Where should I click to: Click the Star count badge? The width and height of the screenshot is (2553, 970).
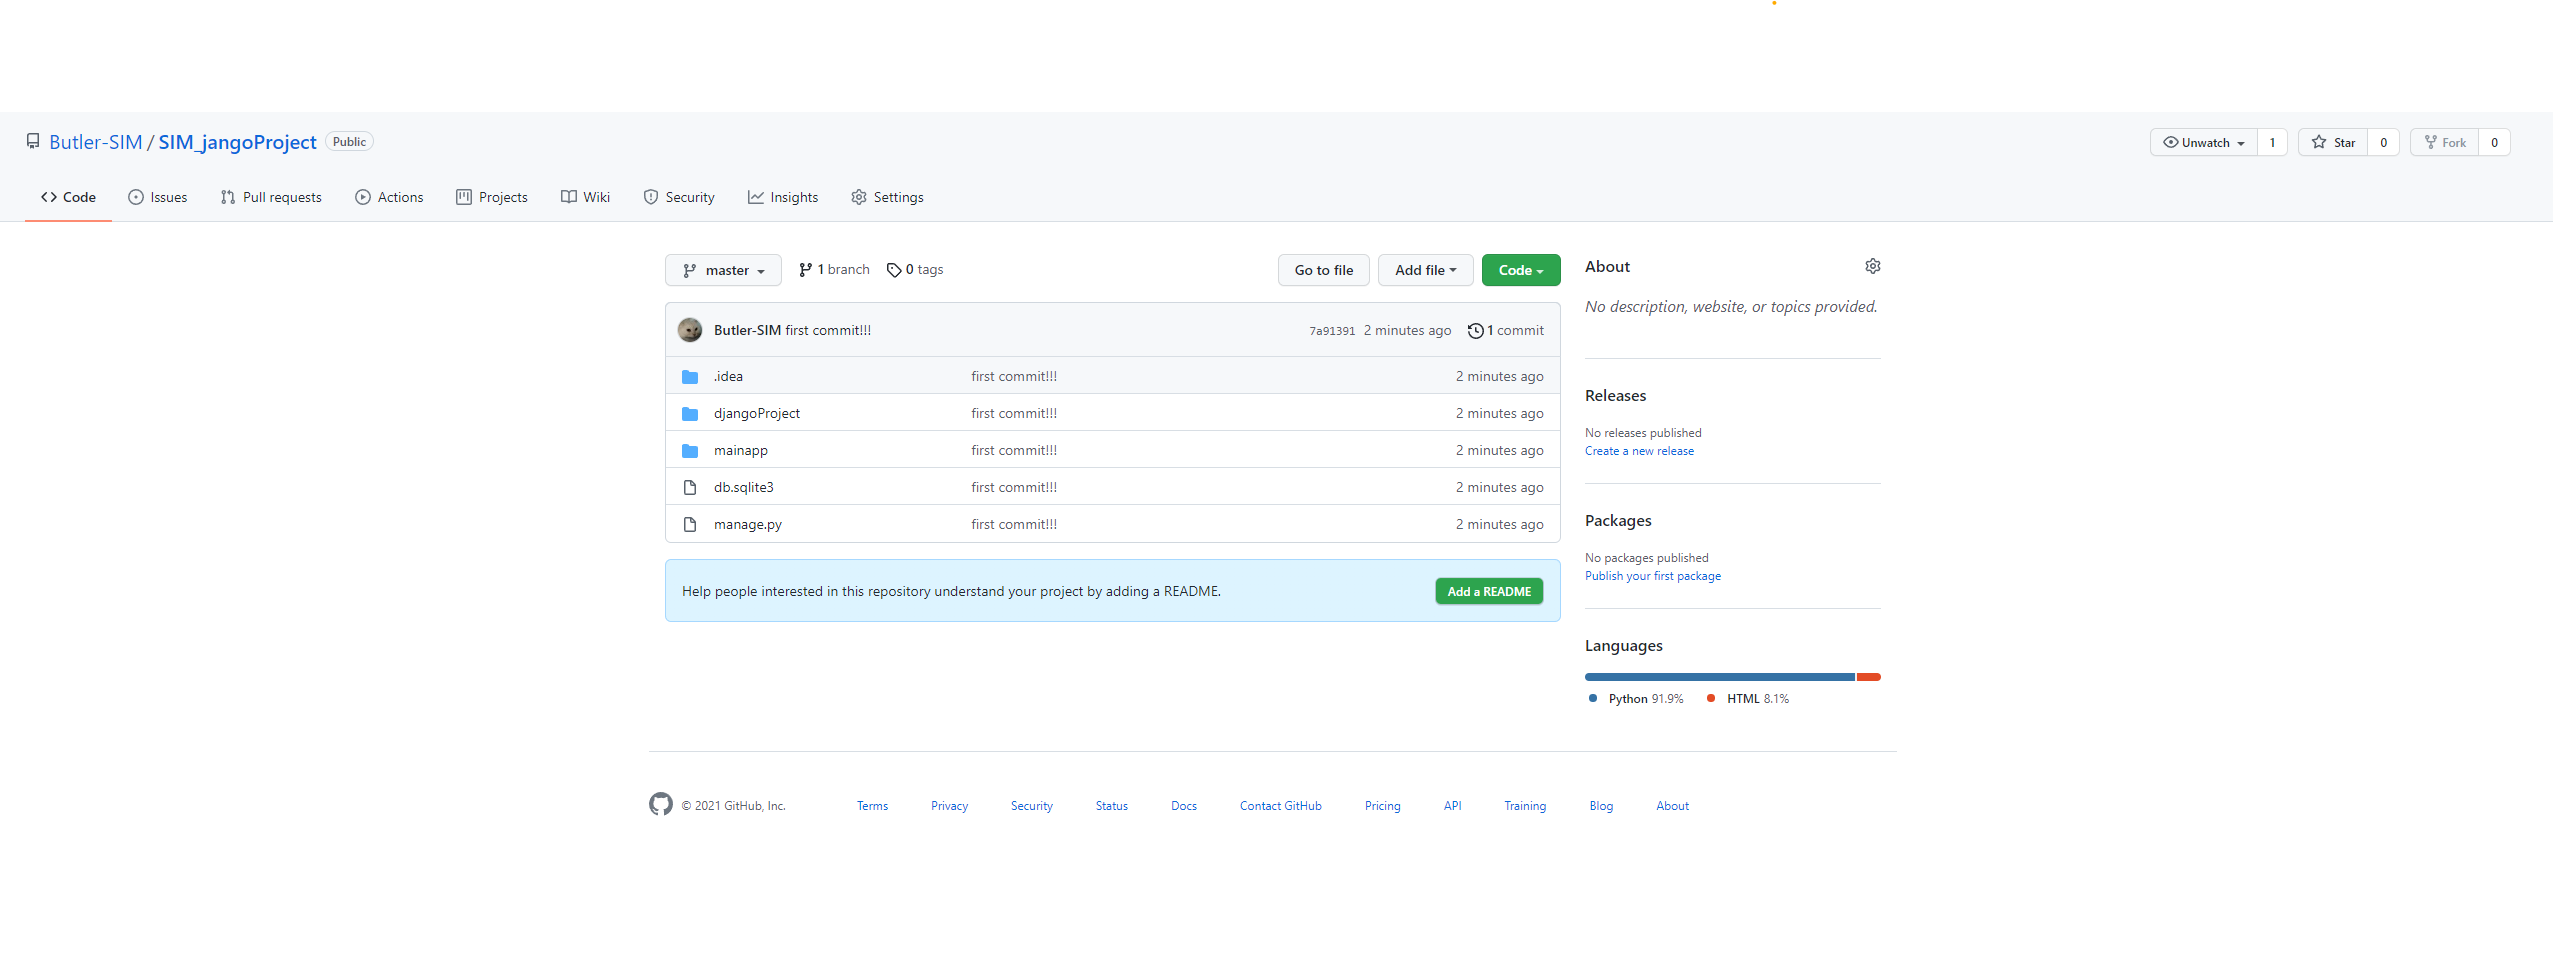pos(2383,142)
